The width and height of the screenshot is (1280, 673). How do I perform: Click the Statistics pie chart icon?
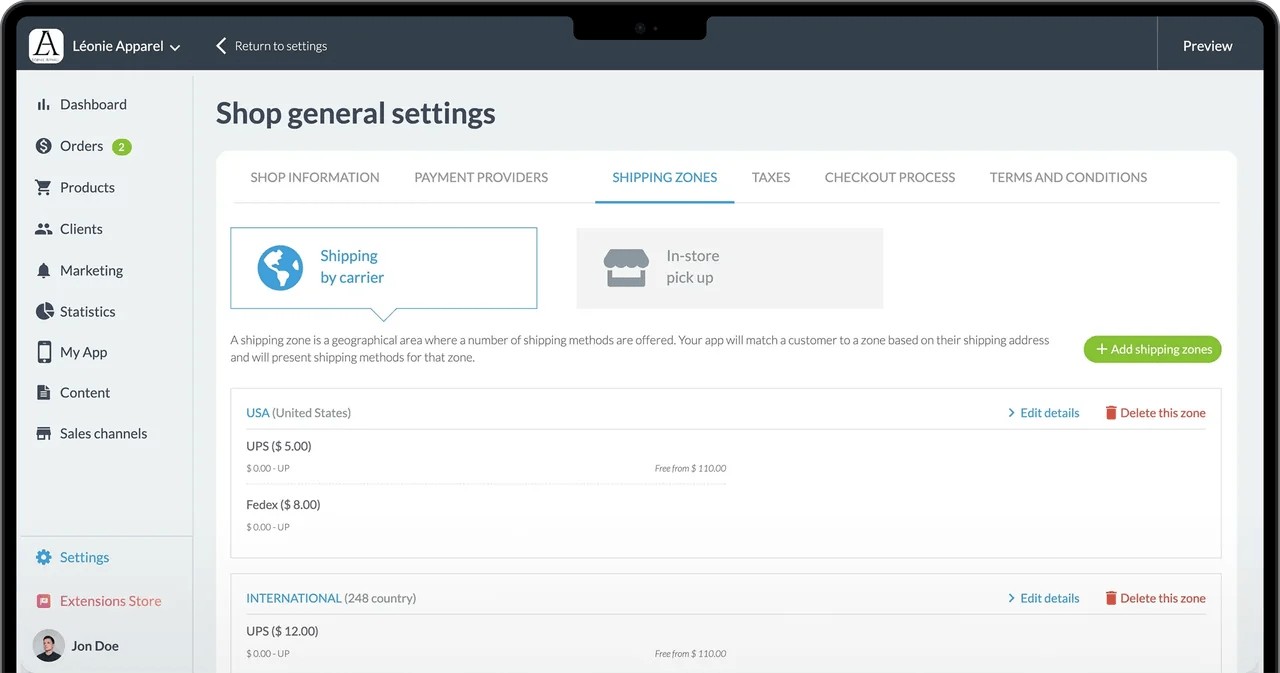point(43,312)
